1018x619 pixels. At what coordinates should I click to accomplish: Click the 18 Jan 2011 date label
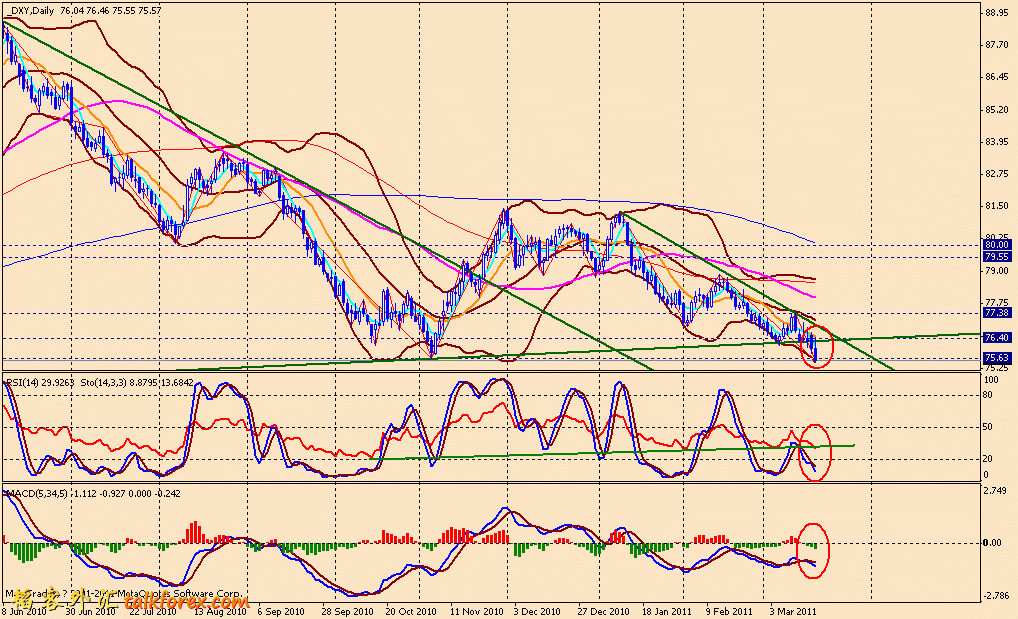pyautogui.click(x=667, y=612)
